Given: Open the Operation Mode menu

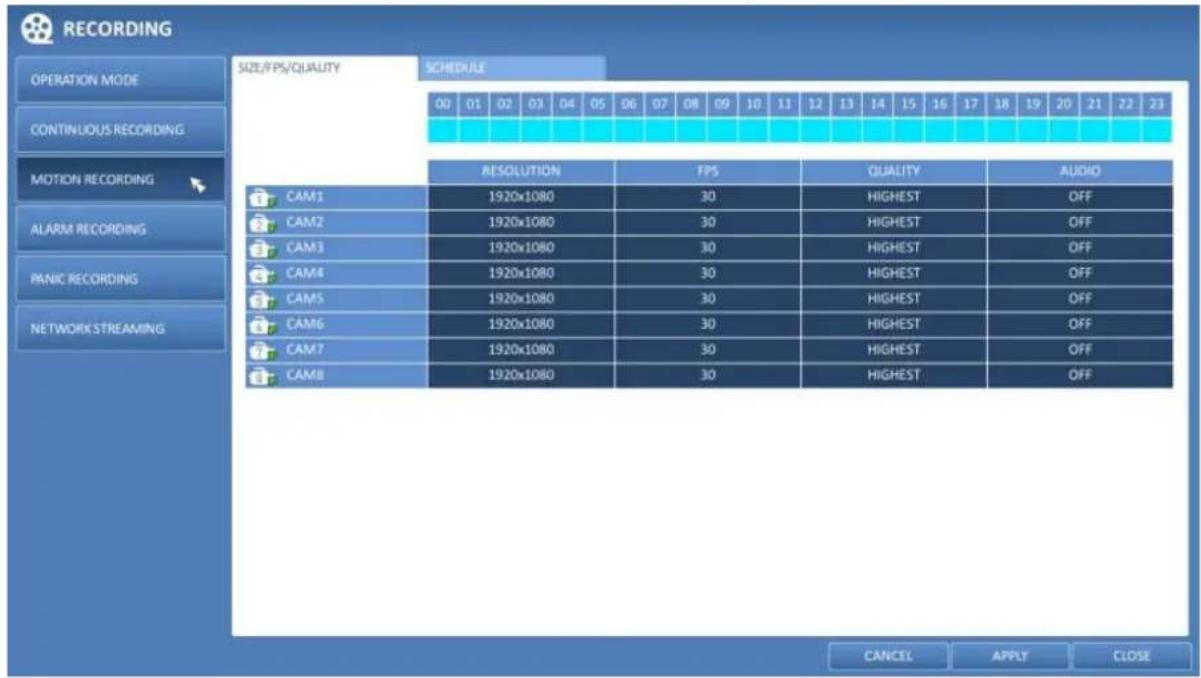Looking at the screenshot, I should tap(121, 80).
